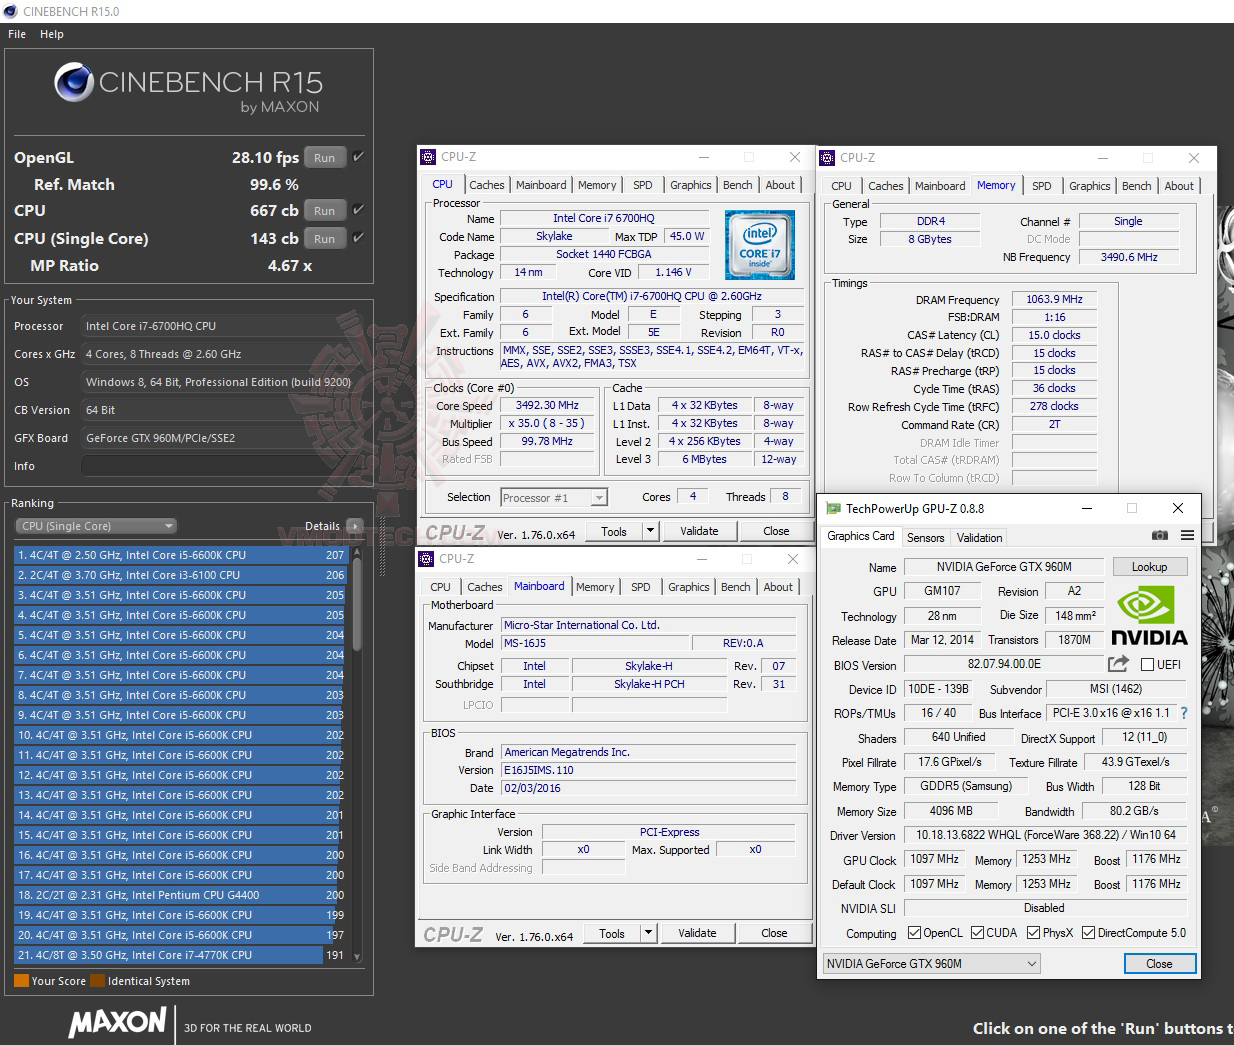
Task: Switch to Sensors tab in GPU-Z
Action: click(925, 538)
